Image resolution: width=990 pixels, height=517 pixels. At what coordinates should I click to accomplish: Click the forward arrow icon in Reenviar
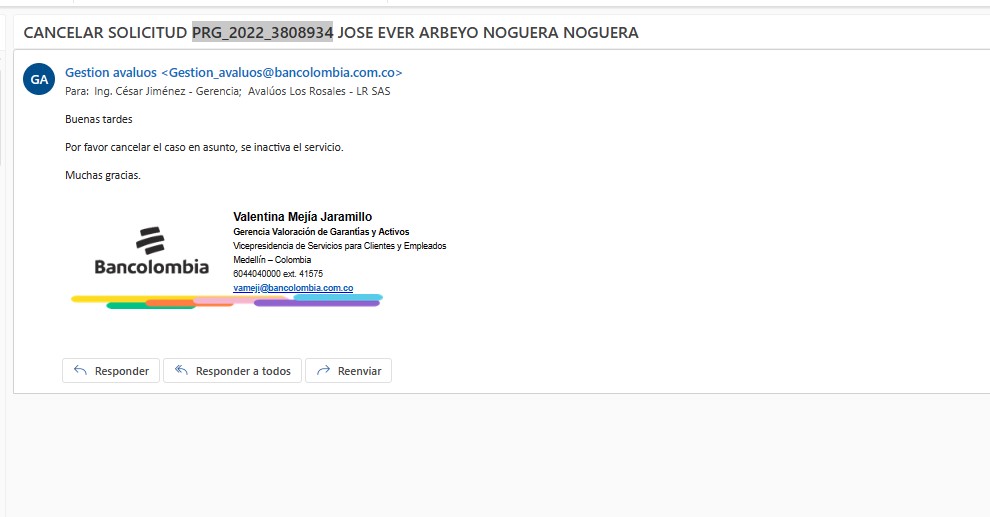(323, 370)
